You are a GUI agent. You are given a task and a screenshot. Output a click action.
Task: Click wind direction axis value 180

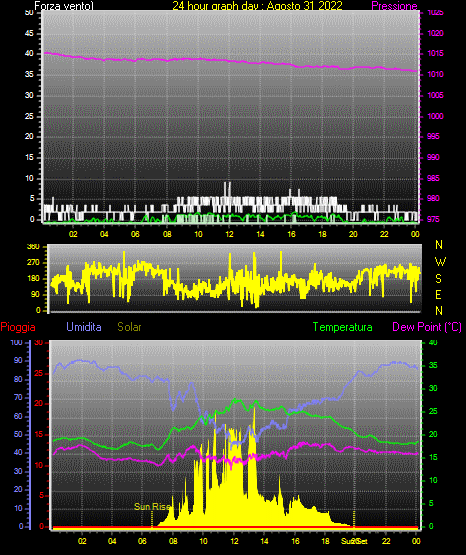tap(33, 279)
